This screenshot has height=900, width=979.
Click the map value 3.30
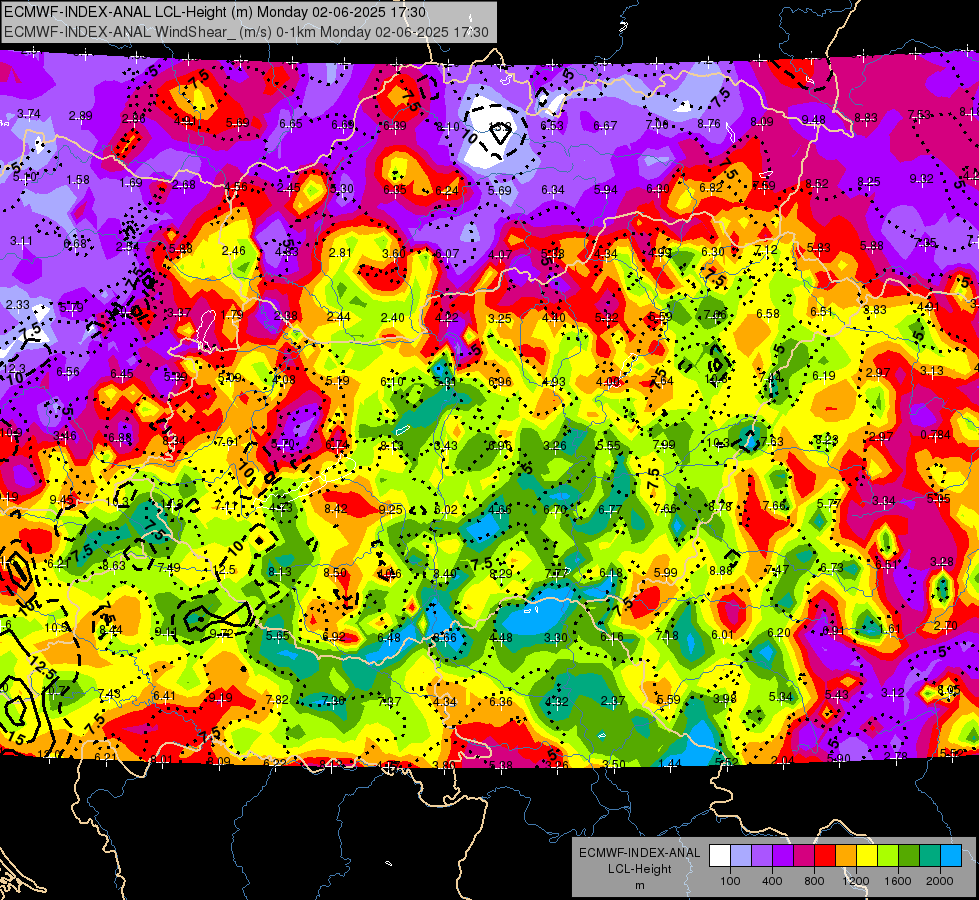[556, 638]
